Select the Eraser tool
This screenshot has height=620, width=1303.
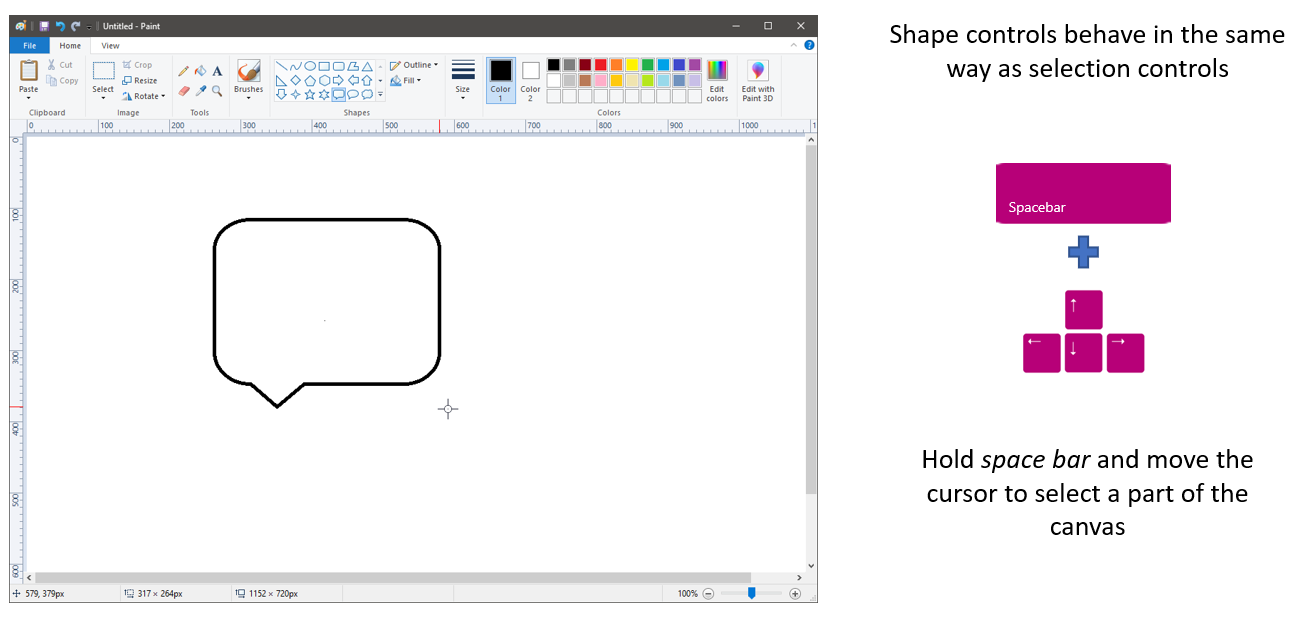coord(183,90)
